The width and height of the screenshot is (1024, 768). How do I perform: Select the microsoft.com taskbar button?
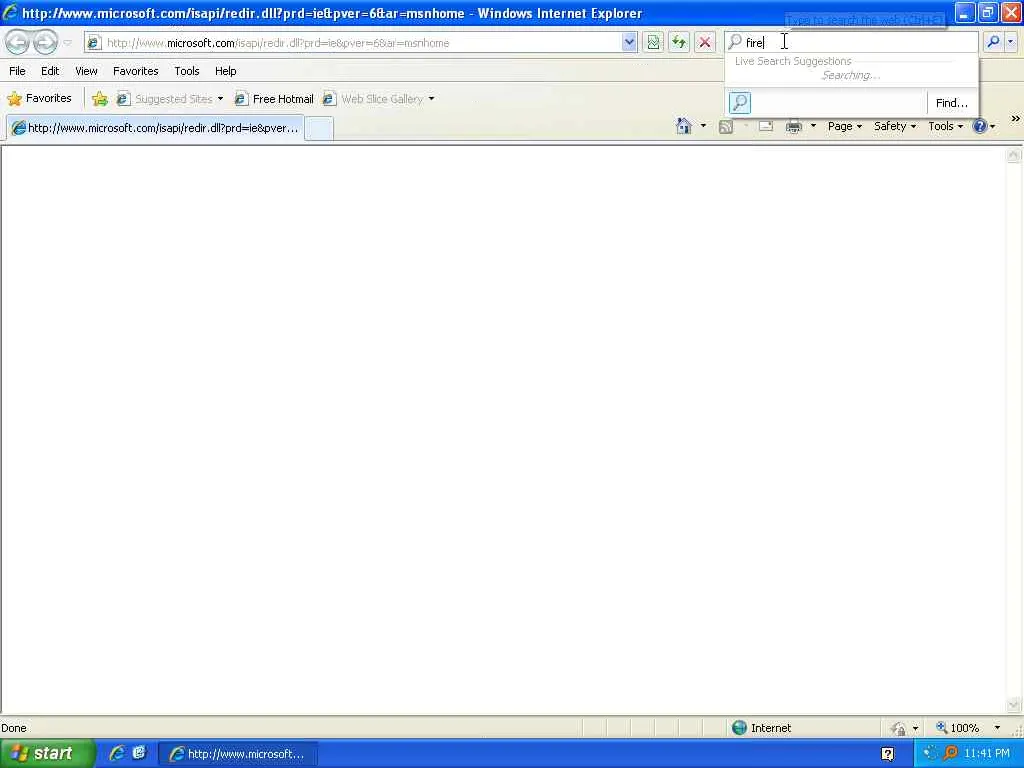pyautogui.click(x=238, y=754)
